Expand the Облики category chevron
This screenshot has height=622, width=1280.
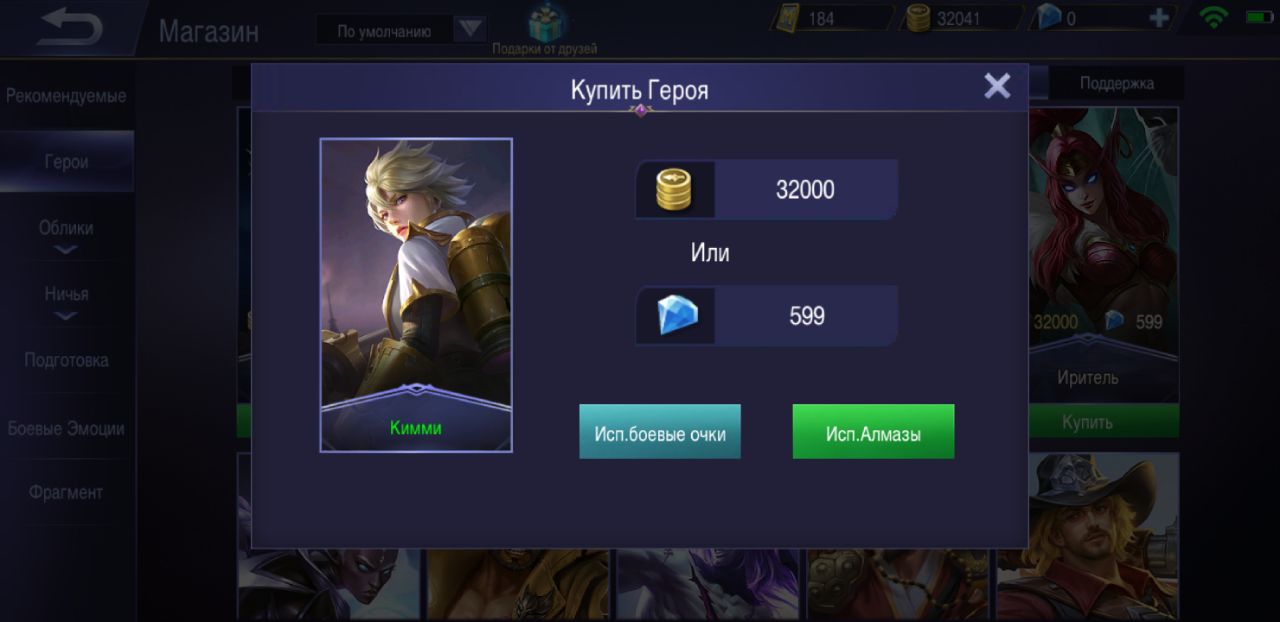coord(66,250)
